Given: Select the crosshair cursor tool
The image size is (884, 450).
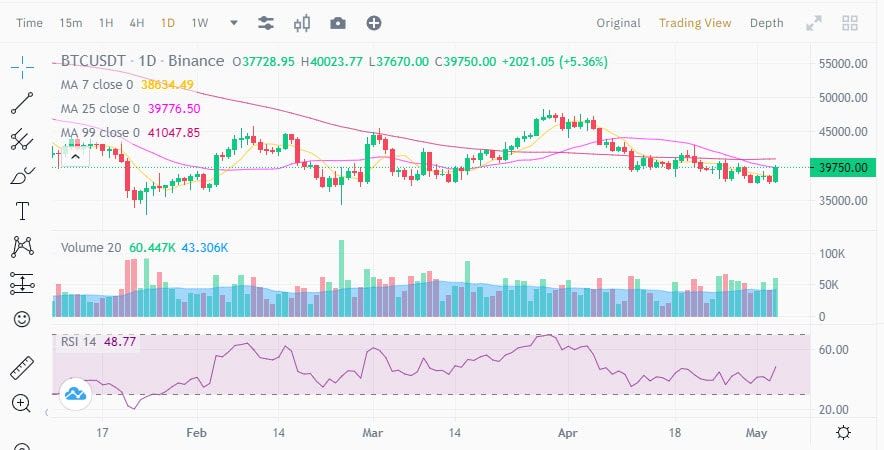Looking at the screenshot, I should click(22, 68).
